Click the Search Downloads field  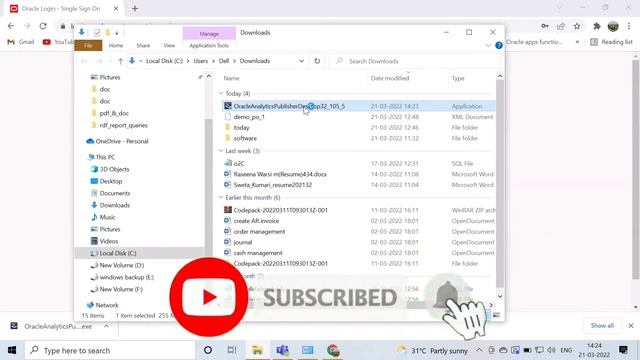point(414,61)
